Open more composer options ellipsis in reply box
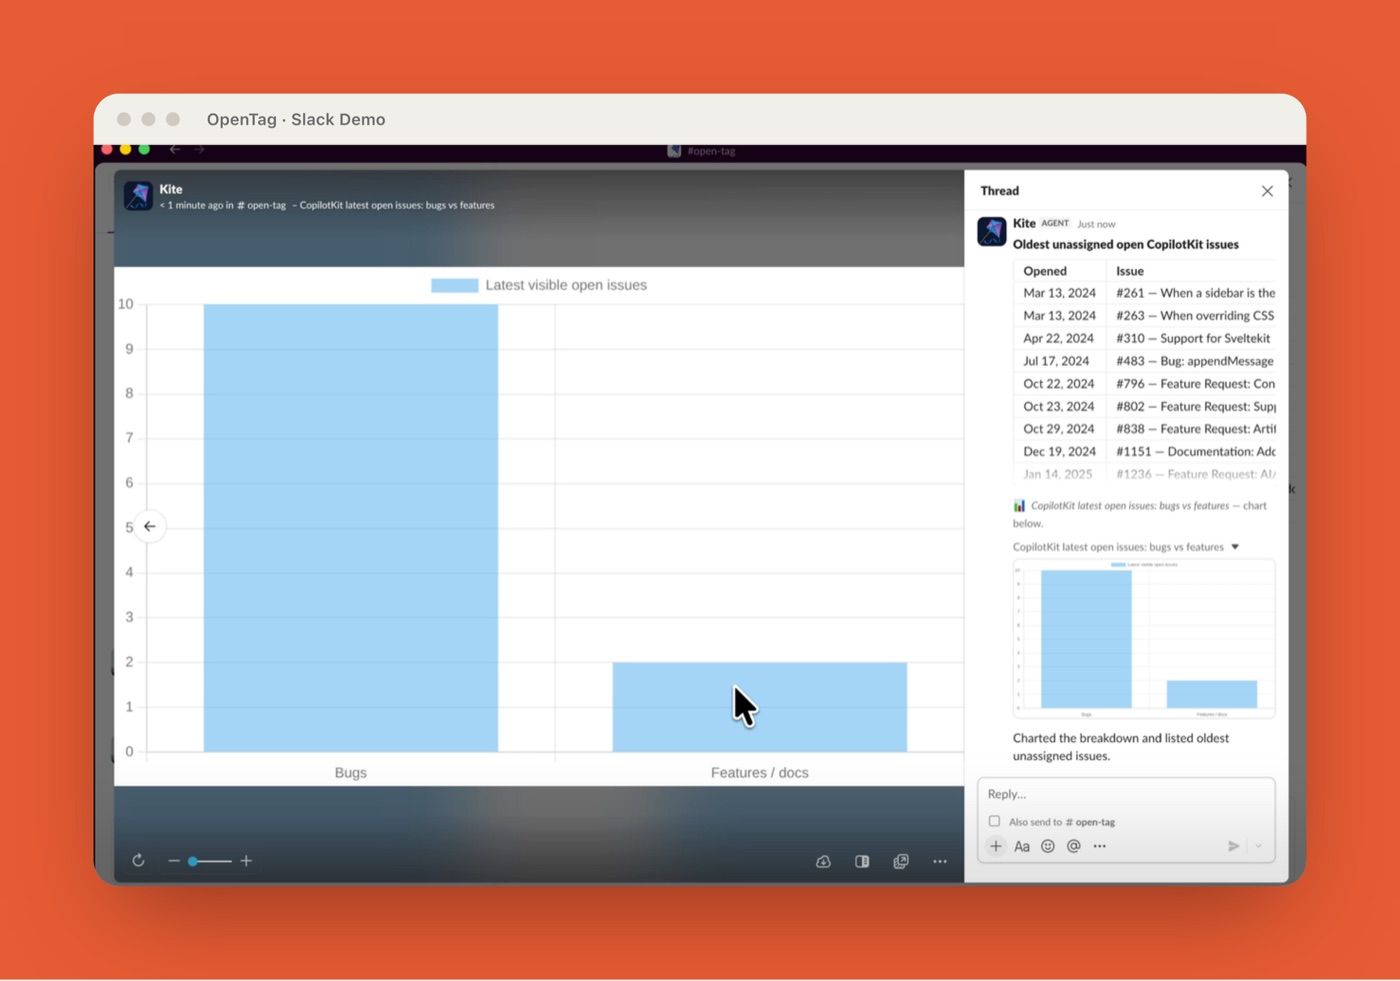Viewport: 1400px width, 981px height. (x=1100, y=846)
